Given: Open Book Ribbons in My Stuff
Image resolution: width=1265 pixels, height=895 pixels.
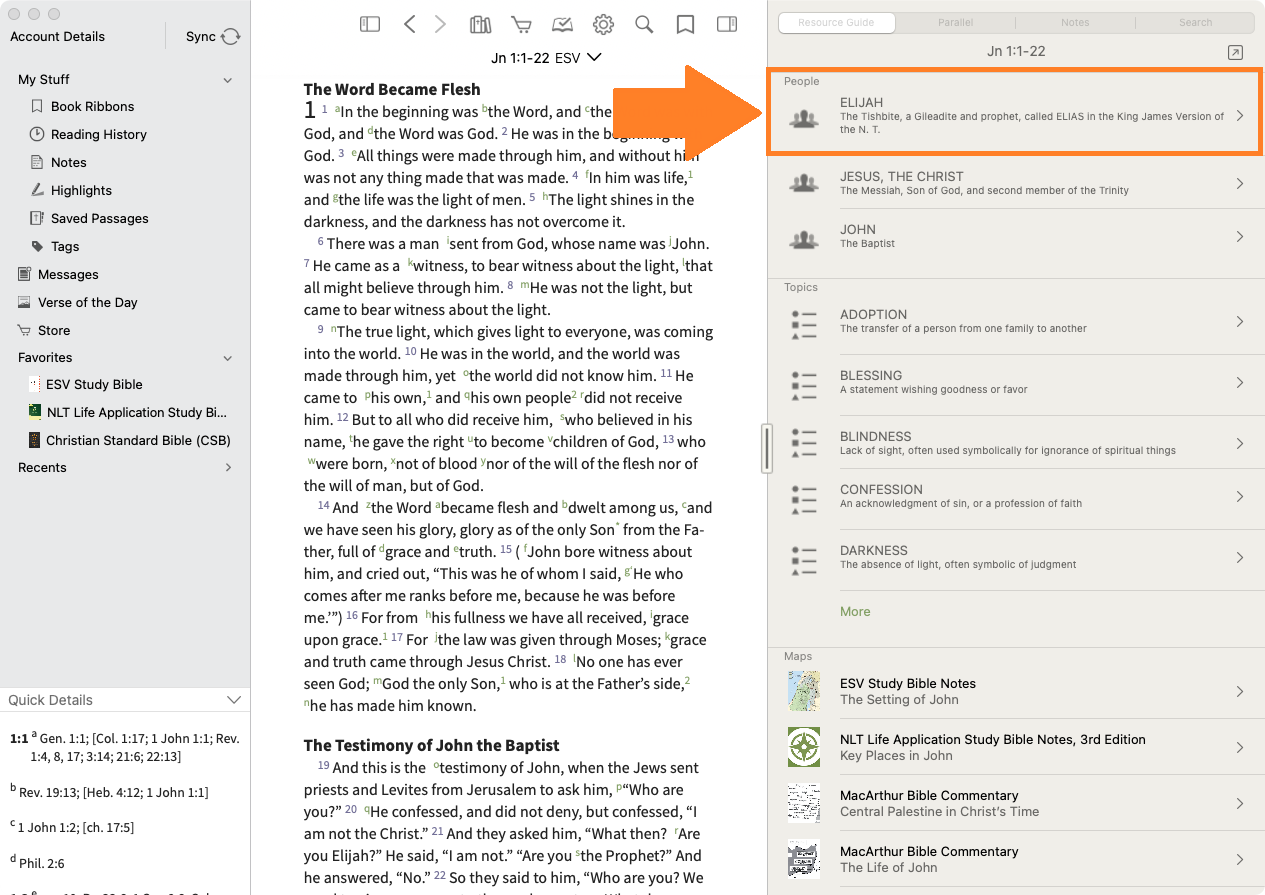Looking at the screenshot, I should 92,106.
